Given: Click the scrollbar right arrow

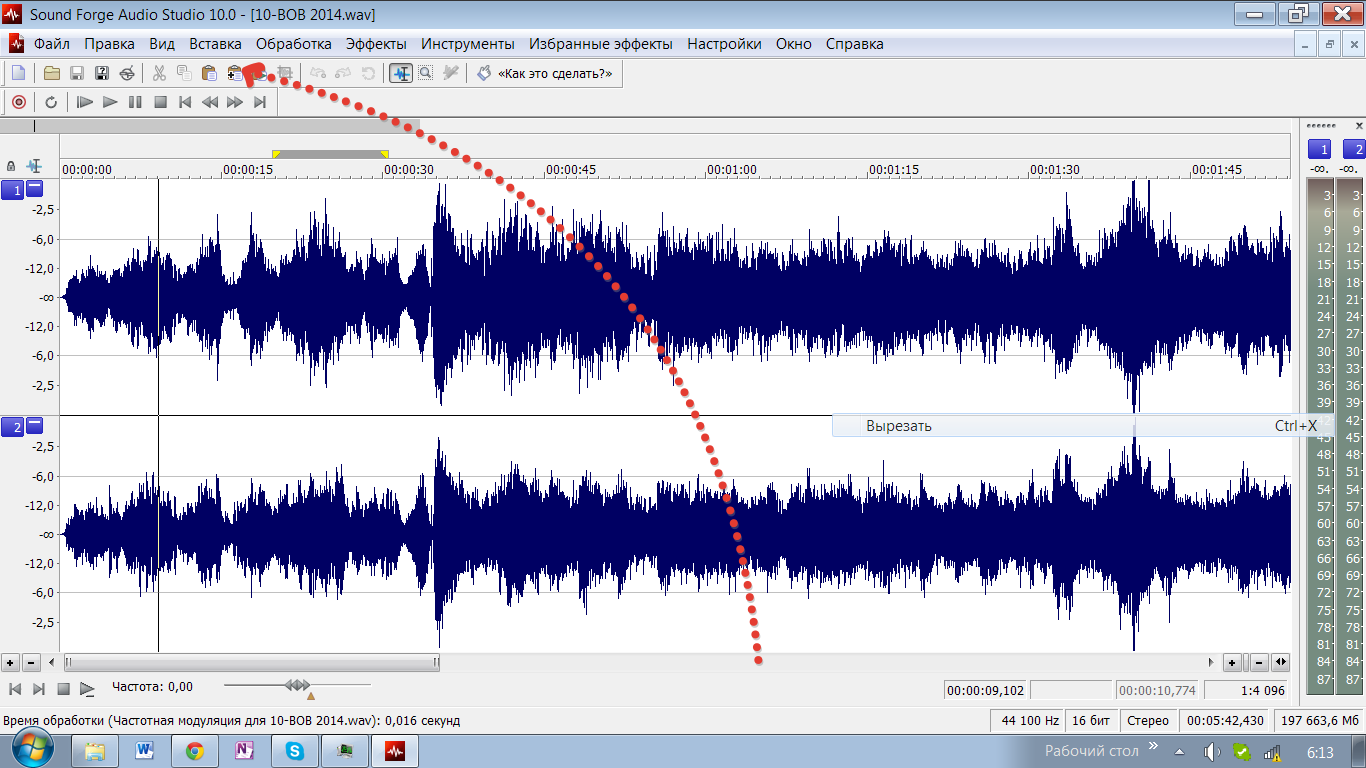Looking at the screenshot, I should point(1212,662).
